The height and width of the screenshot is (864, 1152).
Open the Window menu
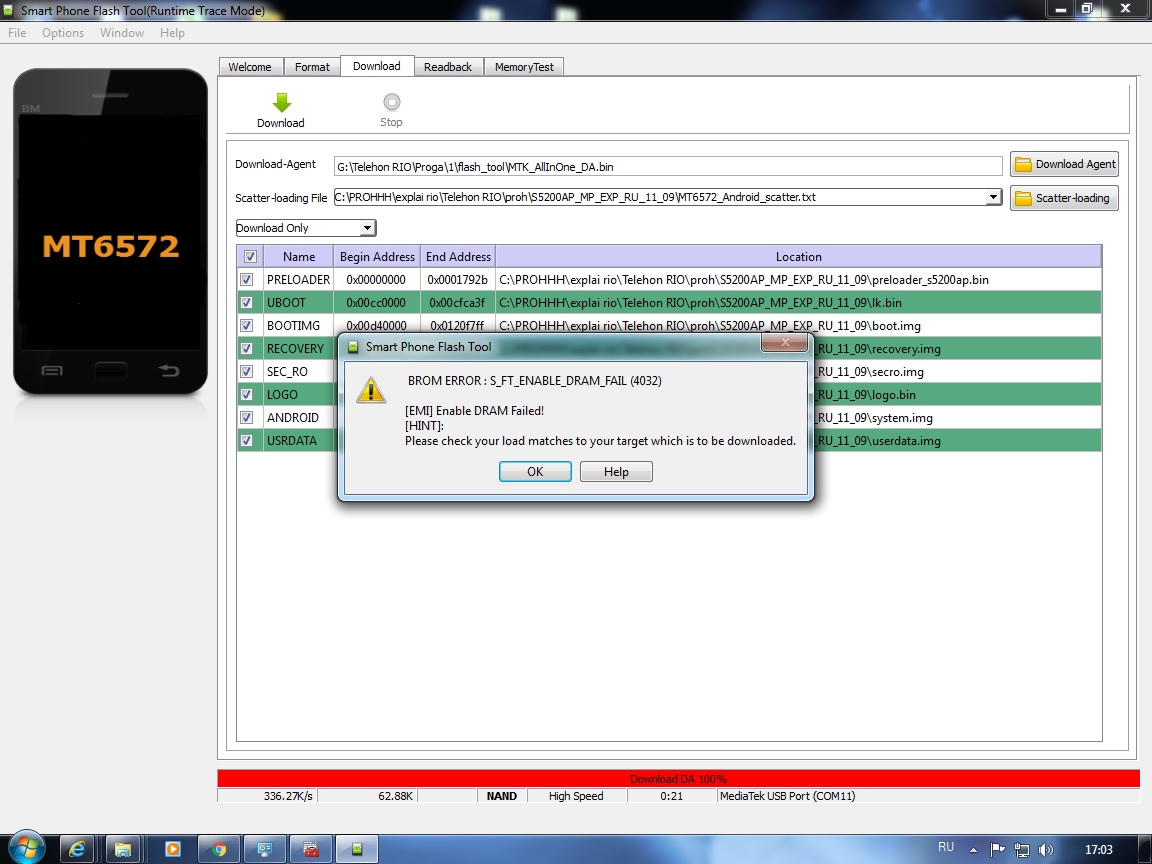(121, 33)
